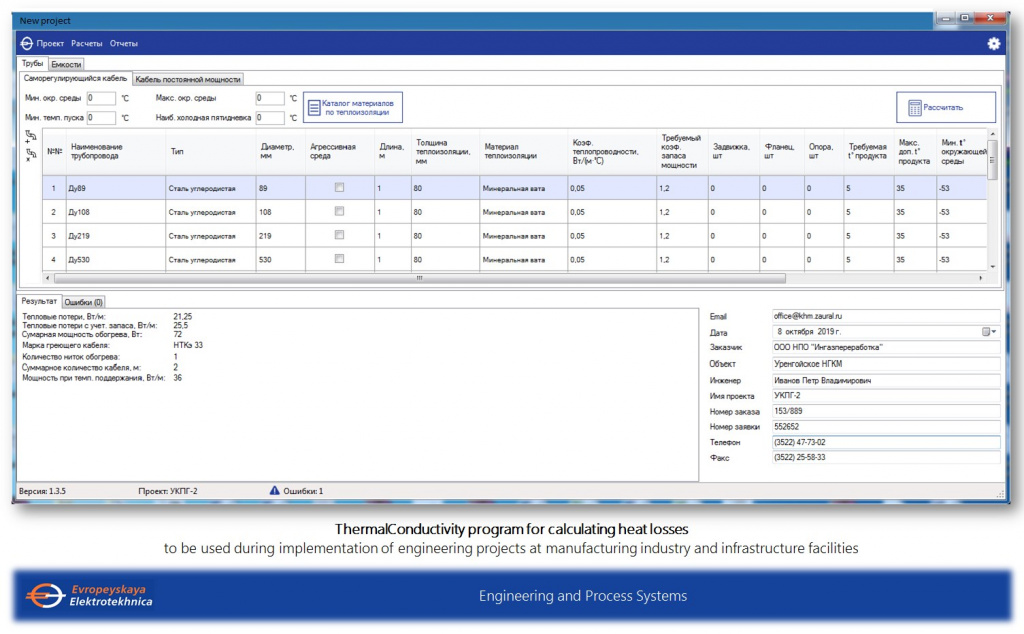Open the calendar picker in Дата field
Image resolution: width=1024 pixels, height=634 pixels.
coord(989,332)
